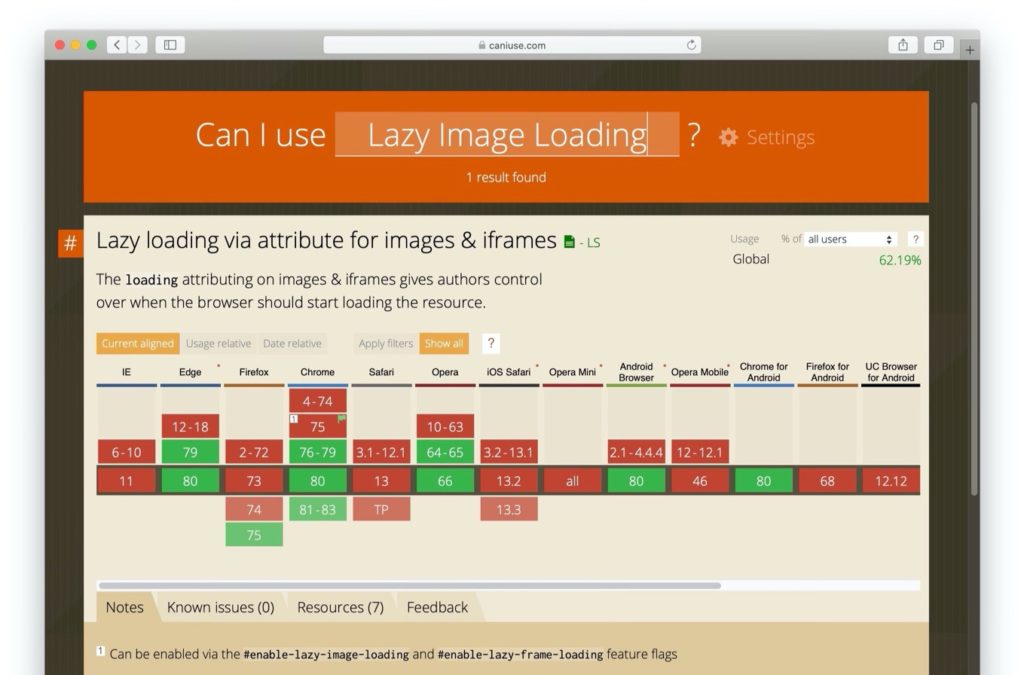The image size is (1024, 675).
Task: Click the # permalink anchor icon
Action: (x=70, y=242)
